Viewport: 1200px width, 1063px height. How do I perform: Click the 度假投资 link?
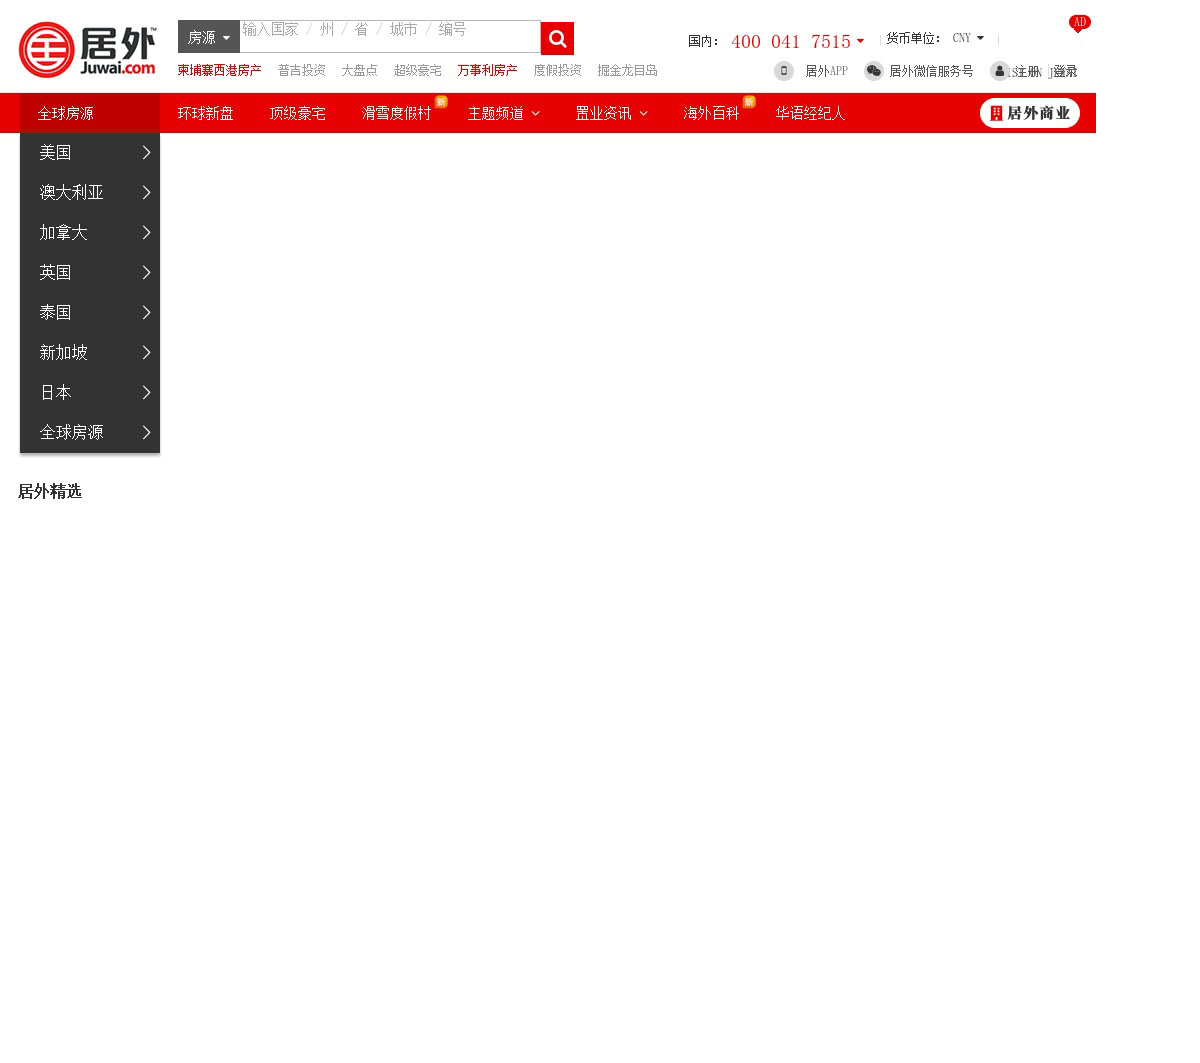(x=558, y=71)
